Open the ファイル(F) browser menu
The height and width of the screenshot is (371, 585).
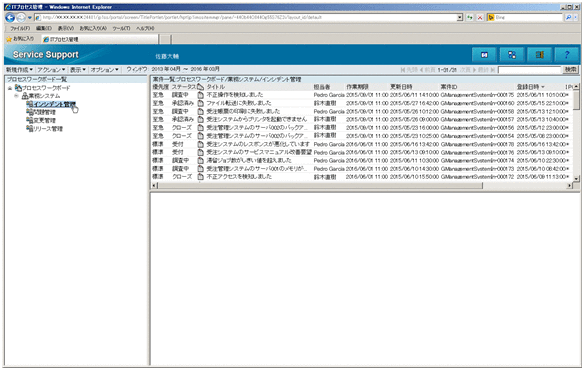tap(20, 28)
